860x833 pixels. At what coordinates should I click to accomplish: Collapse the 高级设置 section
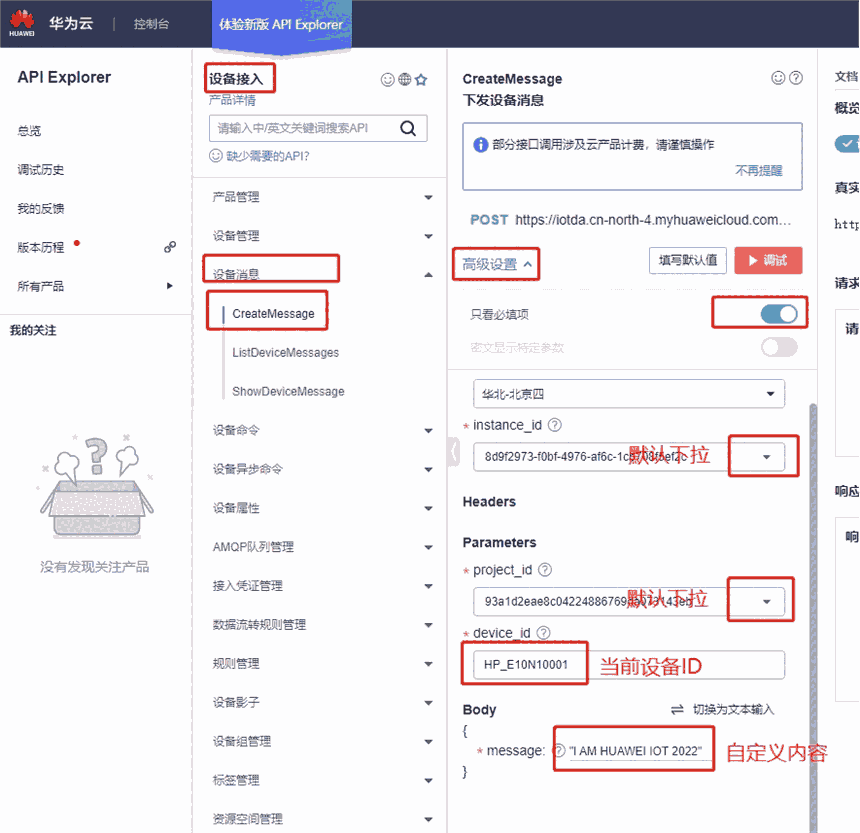pos(497,264)
